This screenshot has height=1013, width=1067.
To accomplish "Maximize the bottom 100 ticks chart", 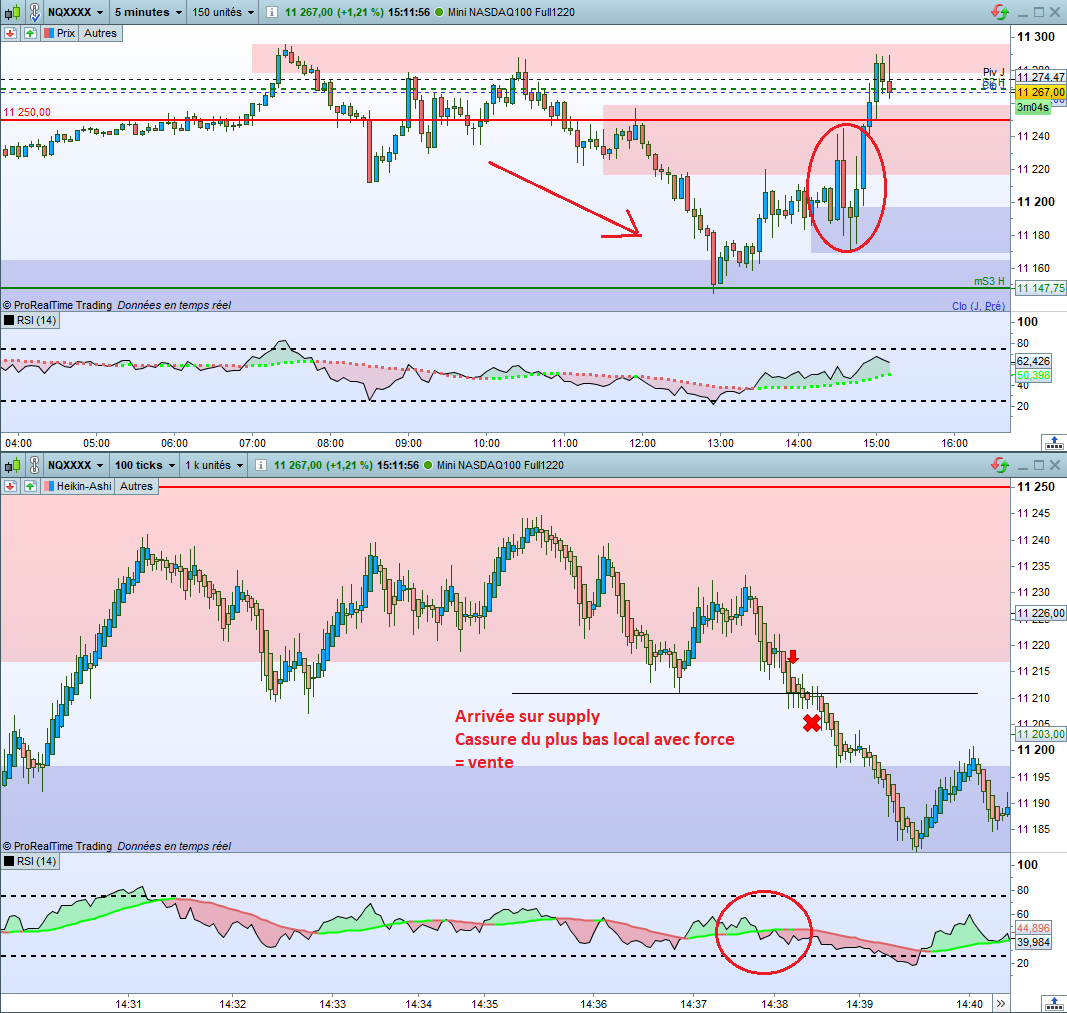I will (x=1038, y=465).
